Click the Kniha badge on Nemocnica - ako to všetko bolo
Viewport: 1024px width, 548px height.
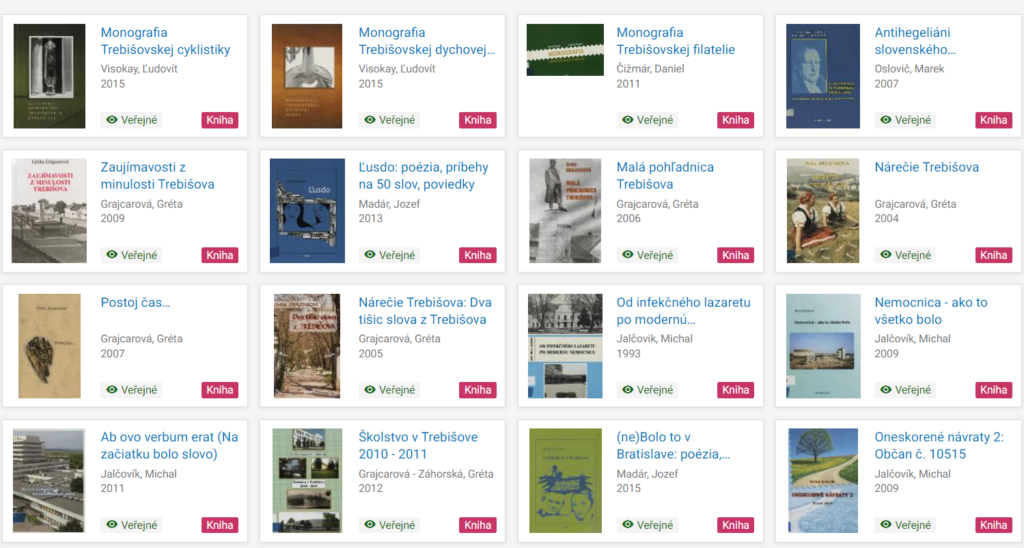(993, 390)
